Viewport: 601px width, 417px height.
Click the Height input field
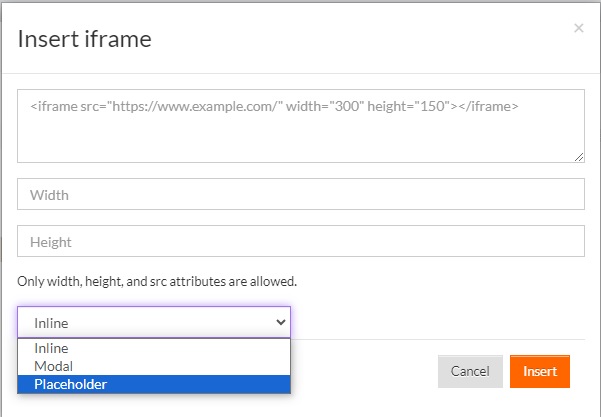301,241
